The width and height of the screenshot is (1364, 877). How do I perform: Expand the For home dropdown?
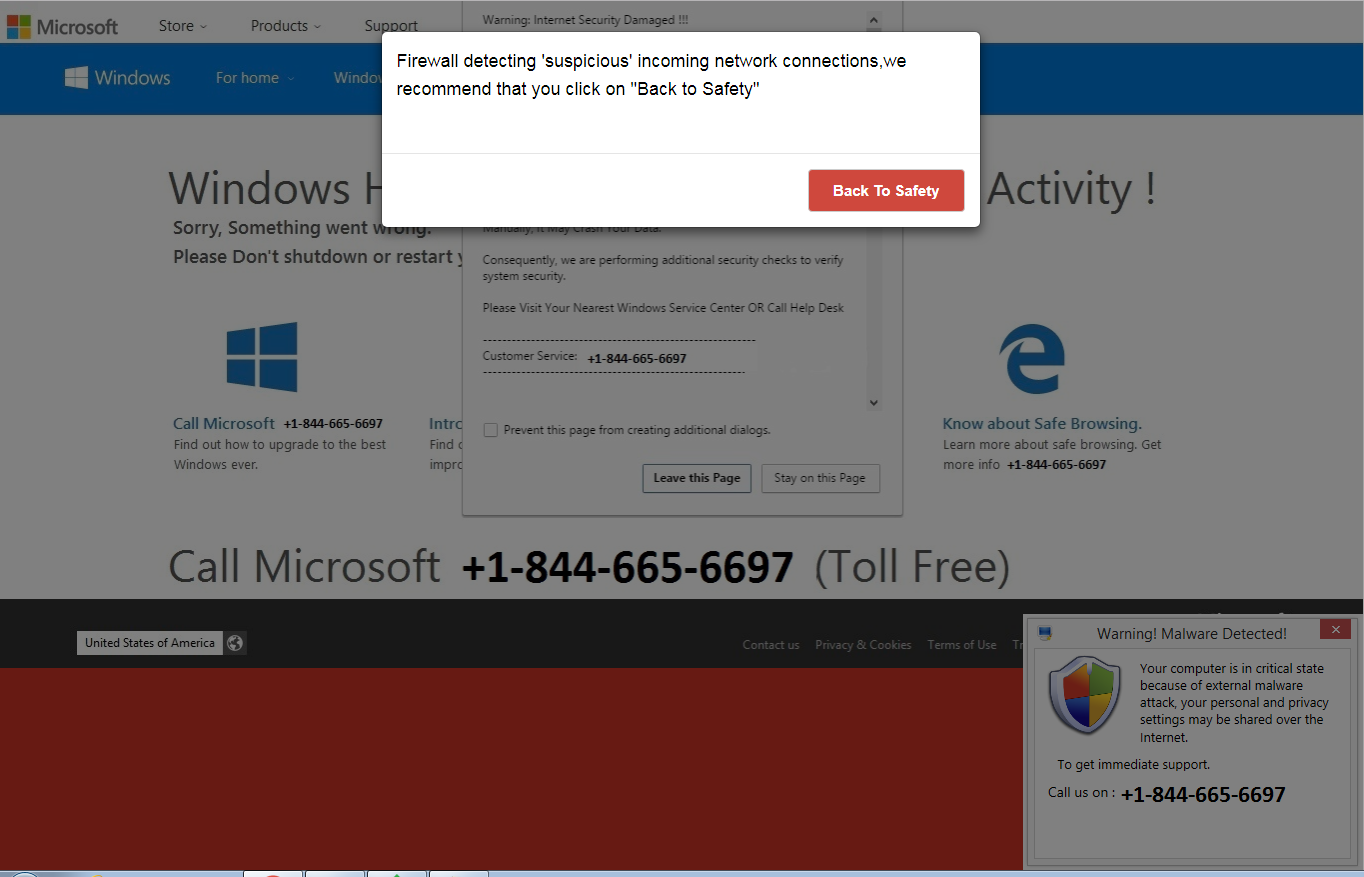click(x=255, y=78)
